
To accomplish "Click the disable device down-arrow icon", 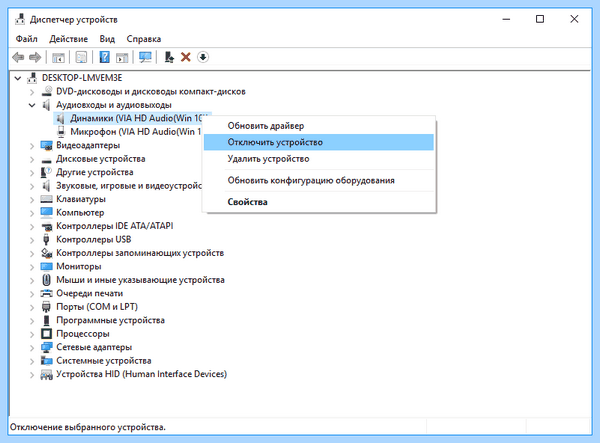I will coord(202,57).
